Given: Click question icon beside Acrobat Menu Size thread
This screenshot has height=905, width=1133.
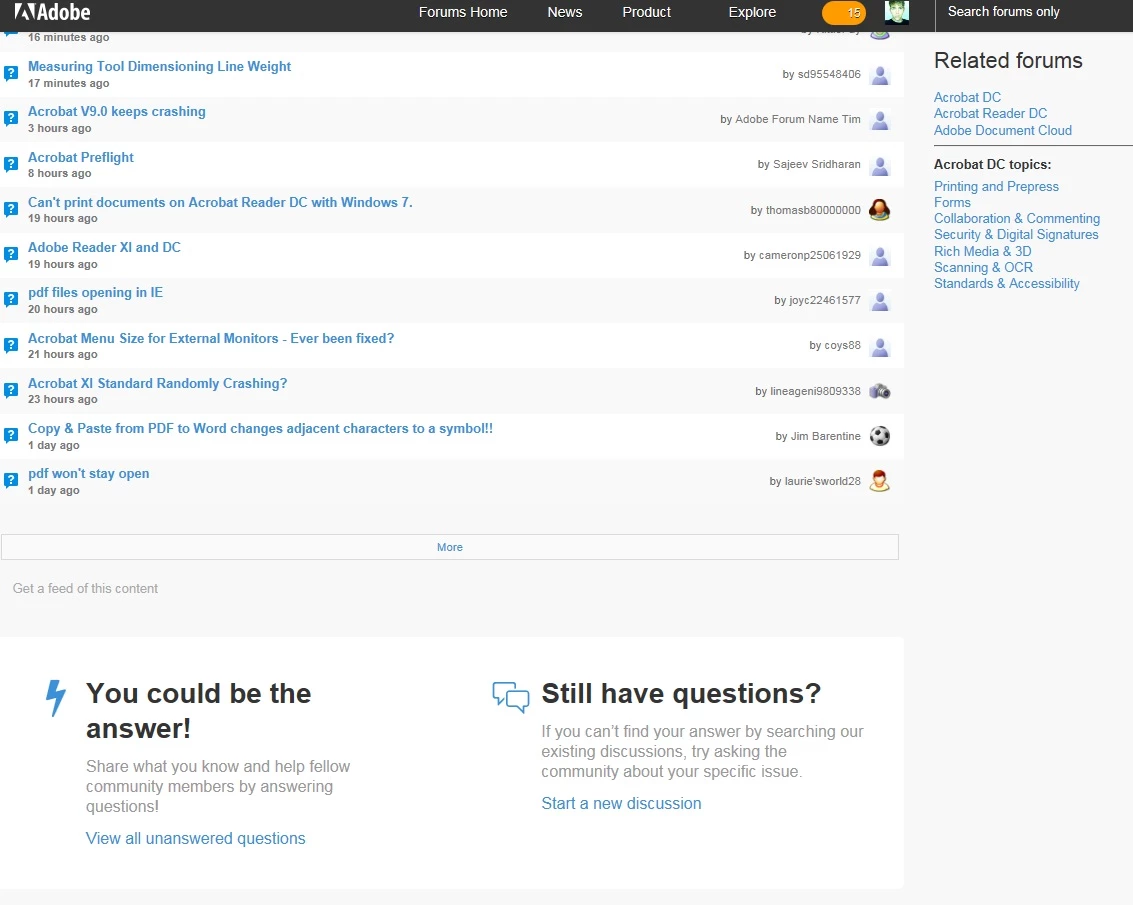Looking at the screenshot, I should (x=11, y=345).
